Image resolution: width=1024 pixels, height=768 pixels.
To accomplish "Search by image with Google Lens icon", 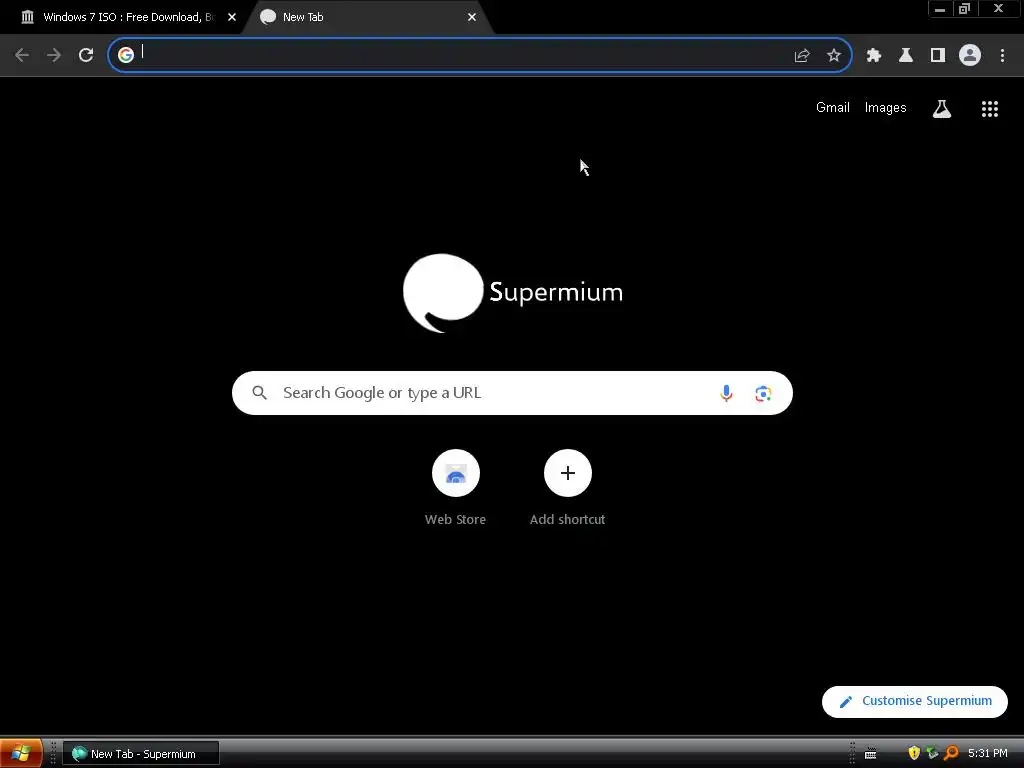I will pos(763,393).
